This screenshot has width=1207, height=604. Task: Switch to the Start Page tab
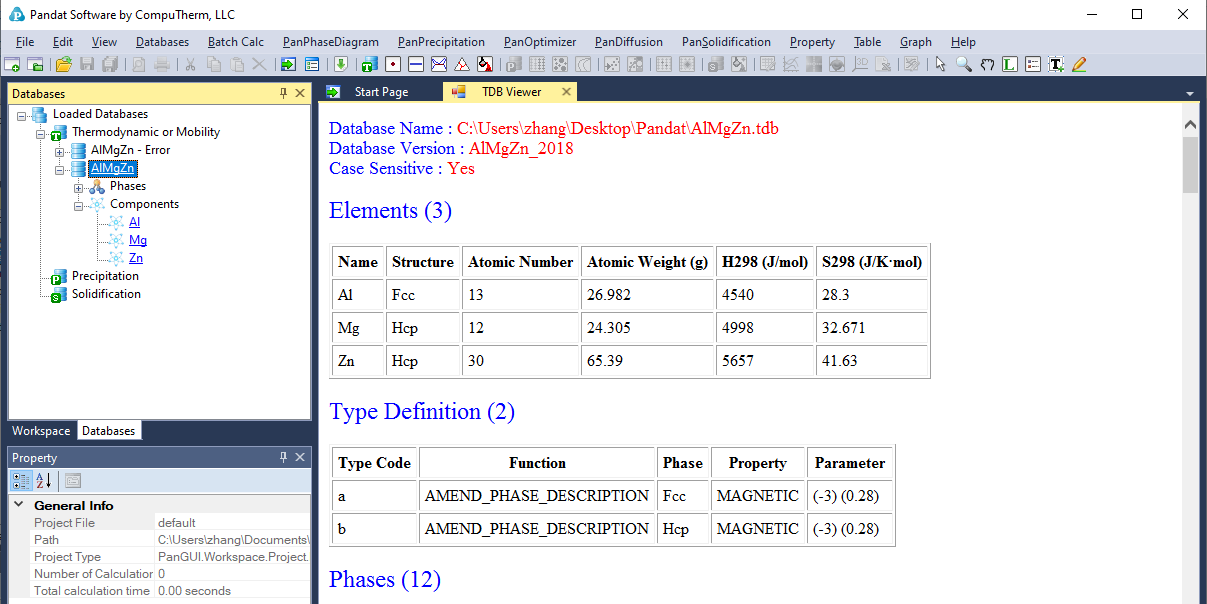pyautogui.click(x=380, y=92)
